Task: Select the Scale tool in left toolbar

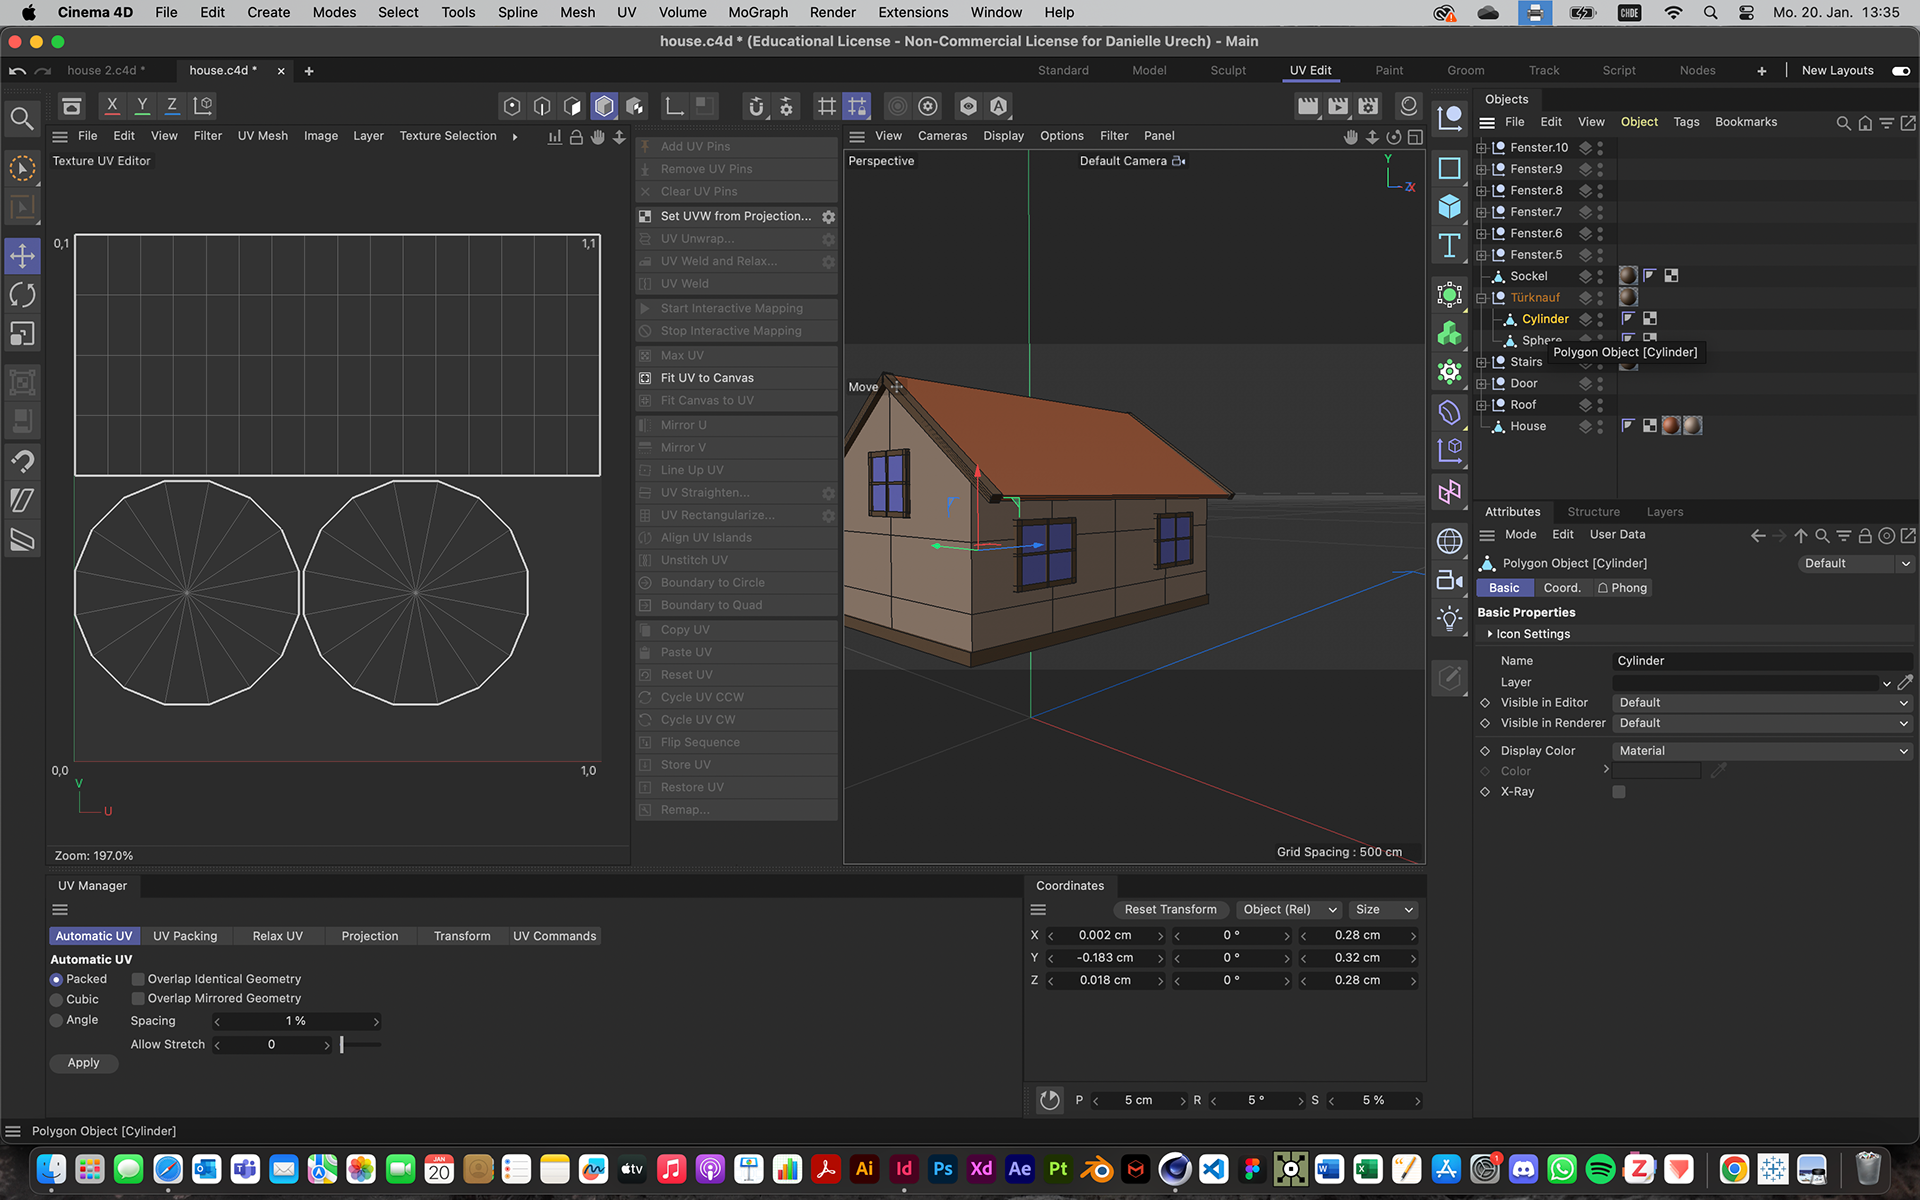Action: (22, 334)
